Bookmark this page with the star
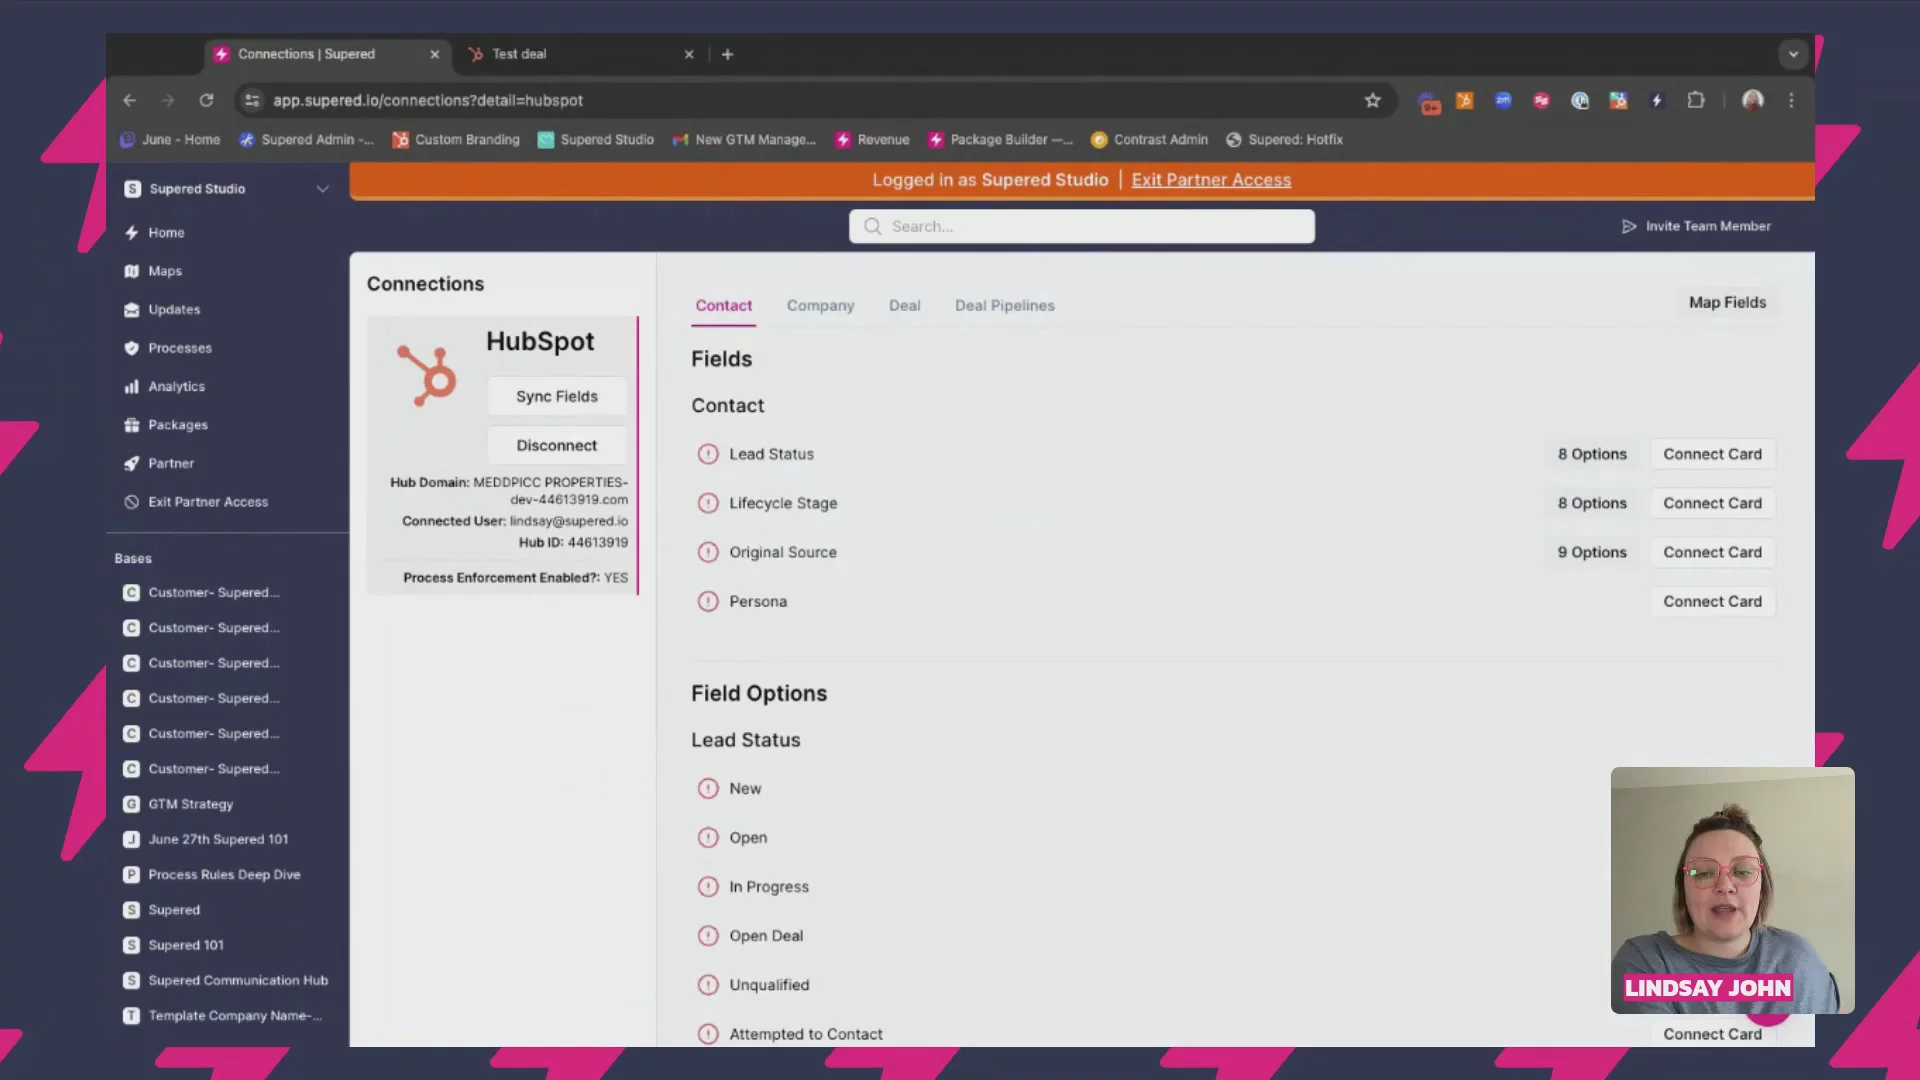 pyautogui.click(x=1372, y=100)
